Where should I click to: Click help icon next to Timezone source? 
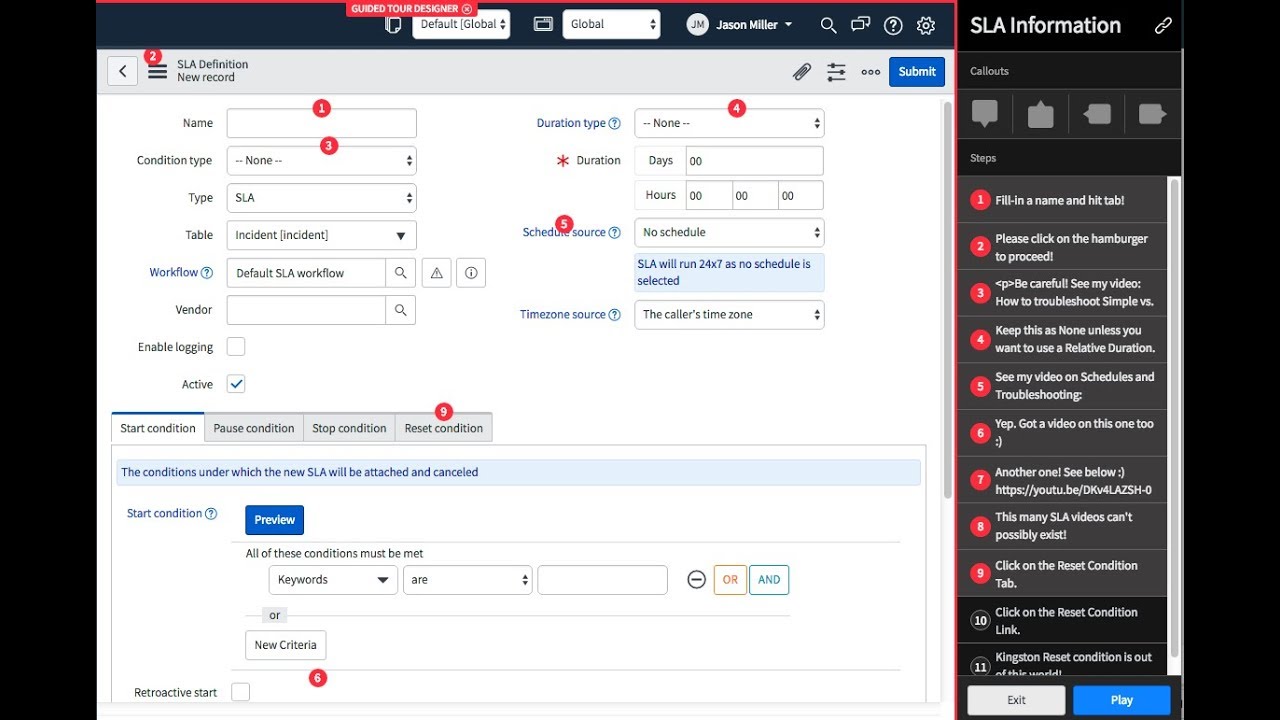(x=615, y=314)
